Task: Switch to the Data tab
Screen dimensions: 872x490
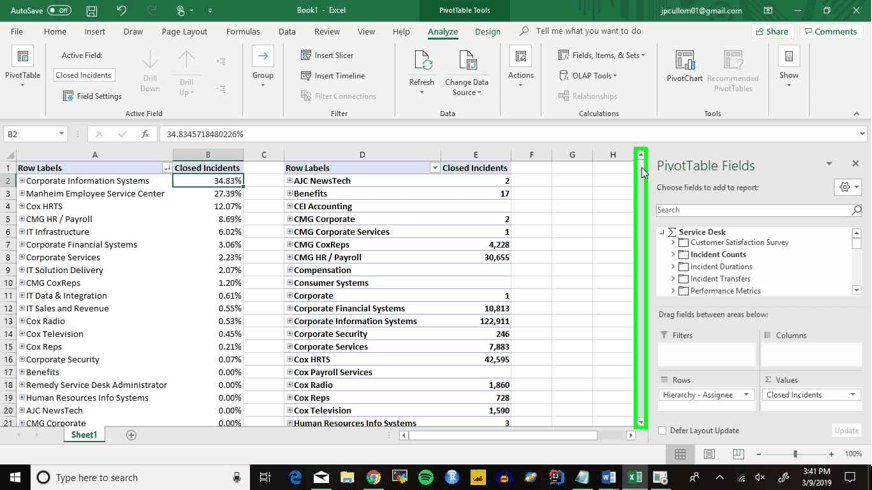Action: pos(287,32)
